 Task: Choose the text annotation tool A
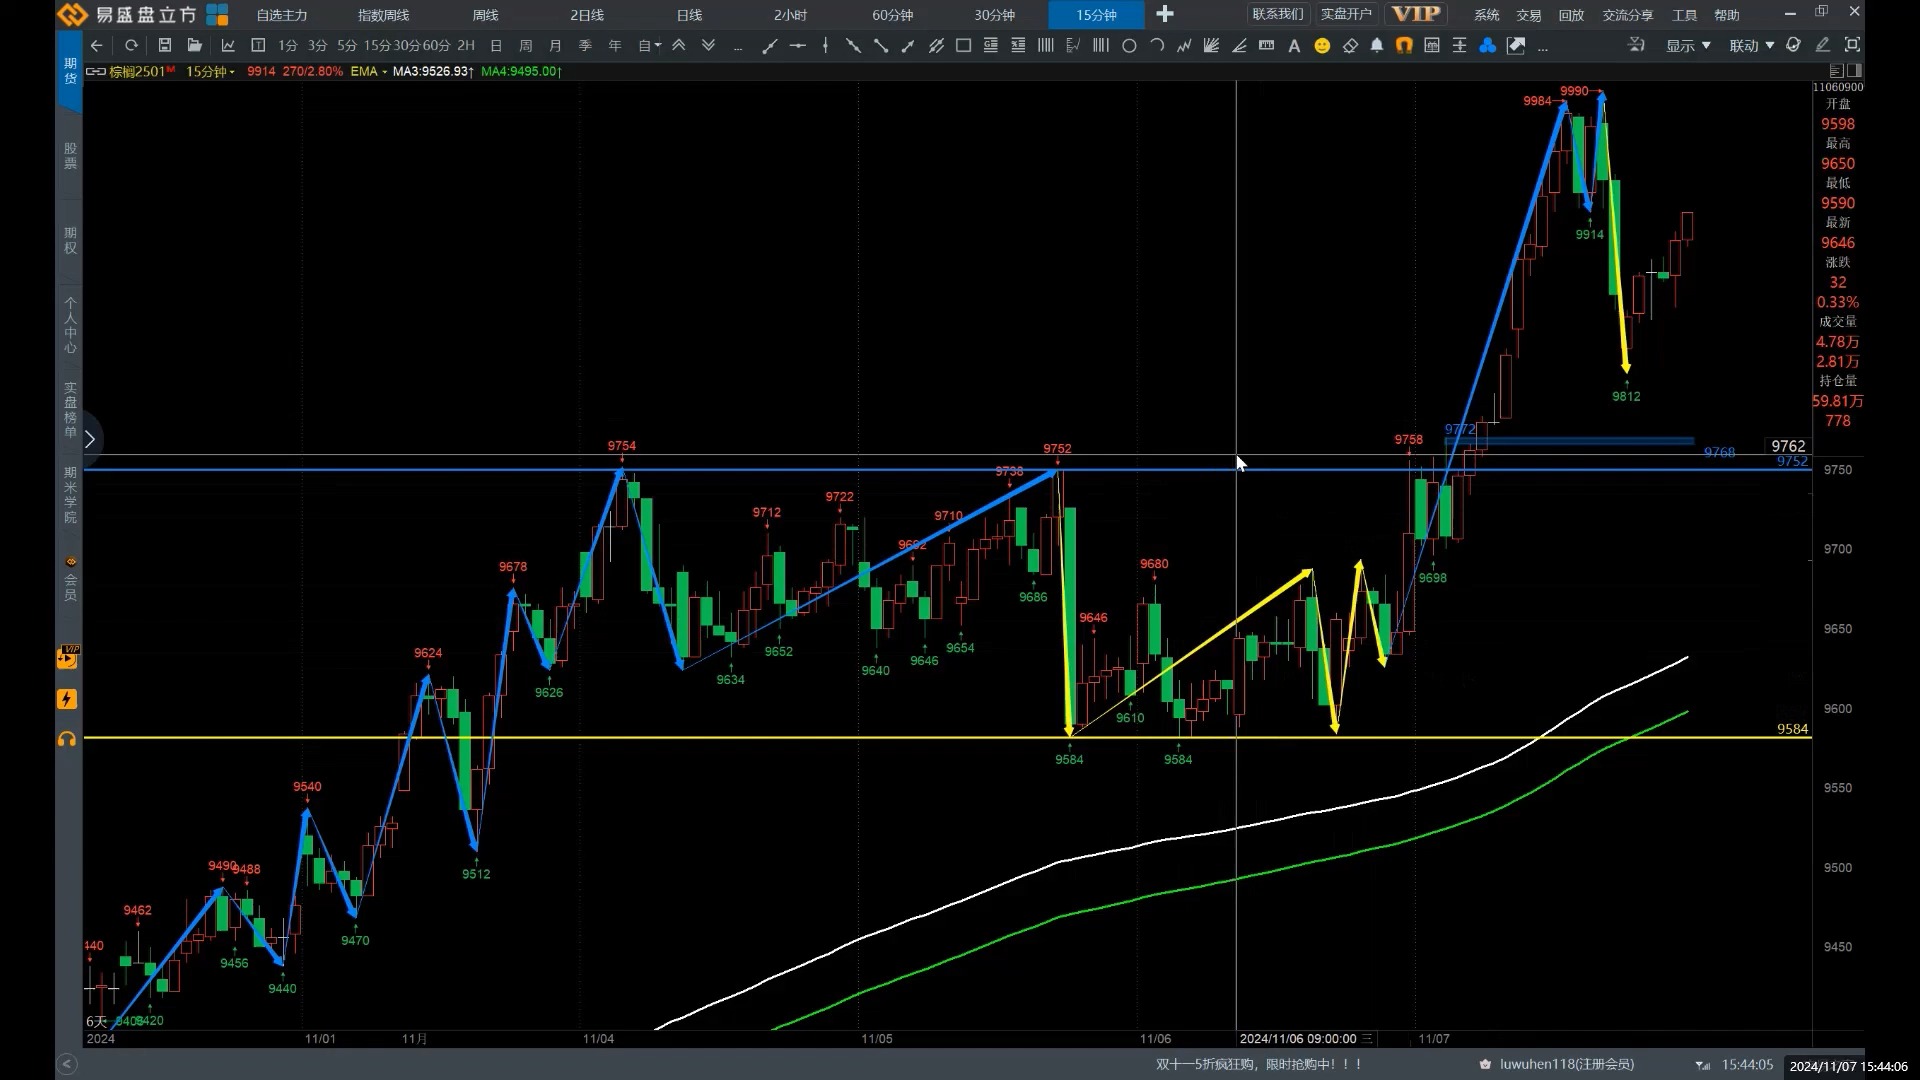[1294, 45]
